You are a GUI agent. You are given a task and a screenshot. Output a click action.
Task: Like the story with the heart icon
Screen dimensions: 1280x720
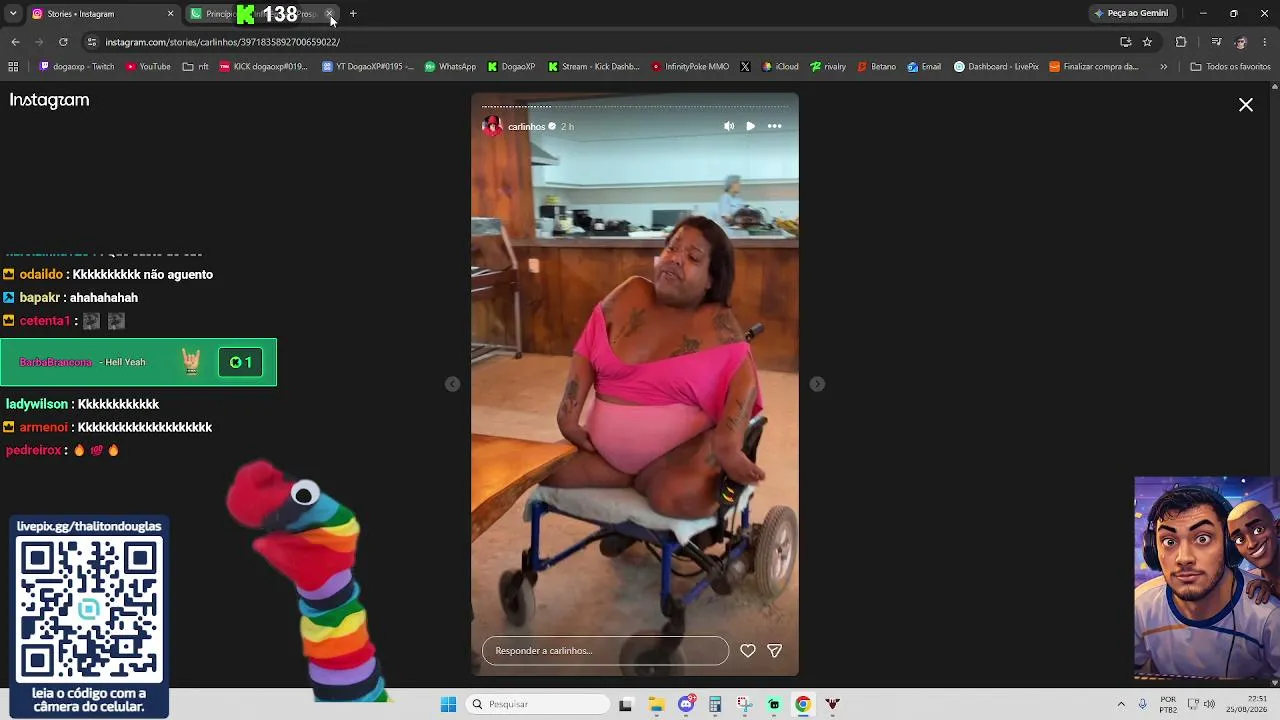[x=748, y=651]
